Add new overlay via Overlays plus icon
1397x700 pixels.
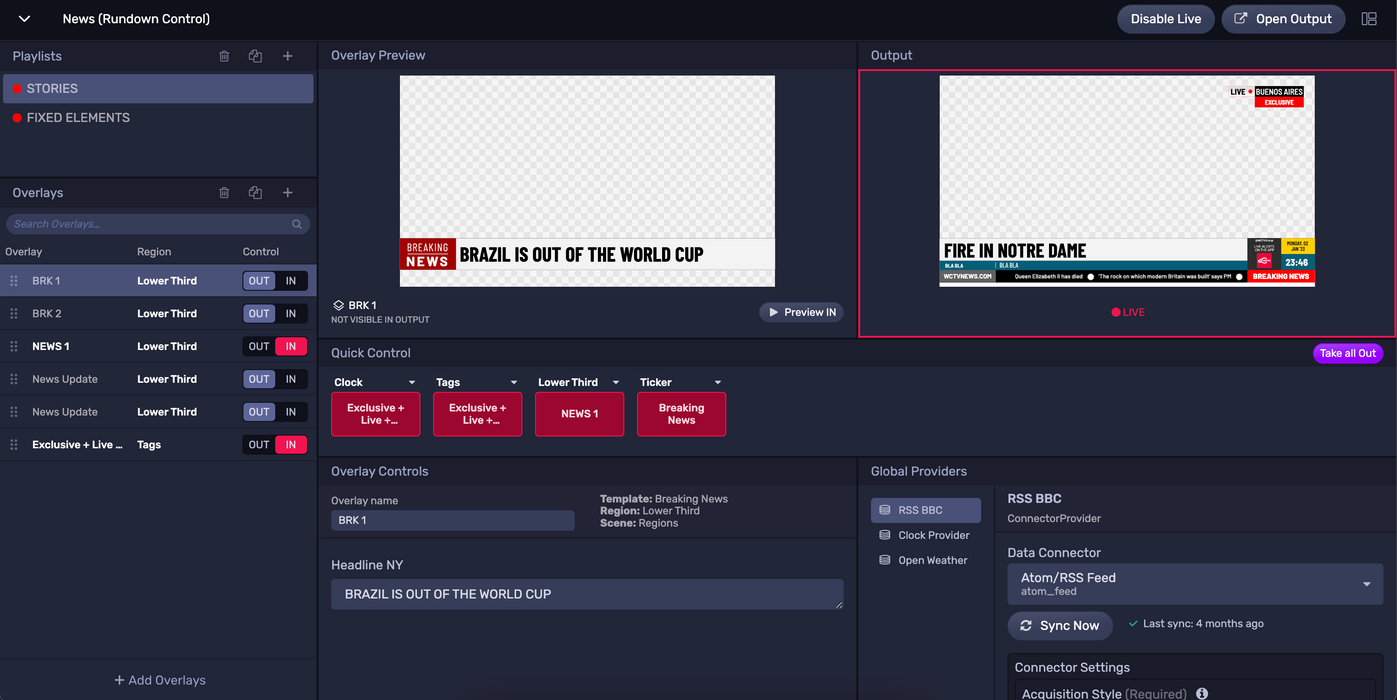tap(288, 193)
